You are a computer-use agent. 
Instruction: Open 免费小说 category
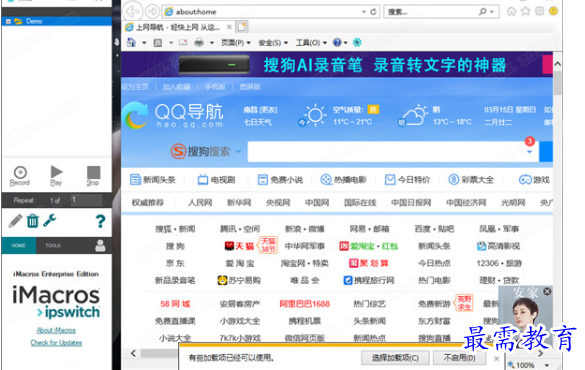(280, 180)
